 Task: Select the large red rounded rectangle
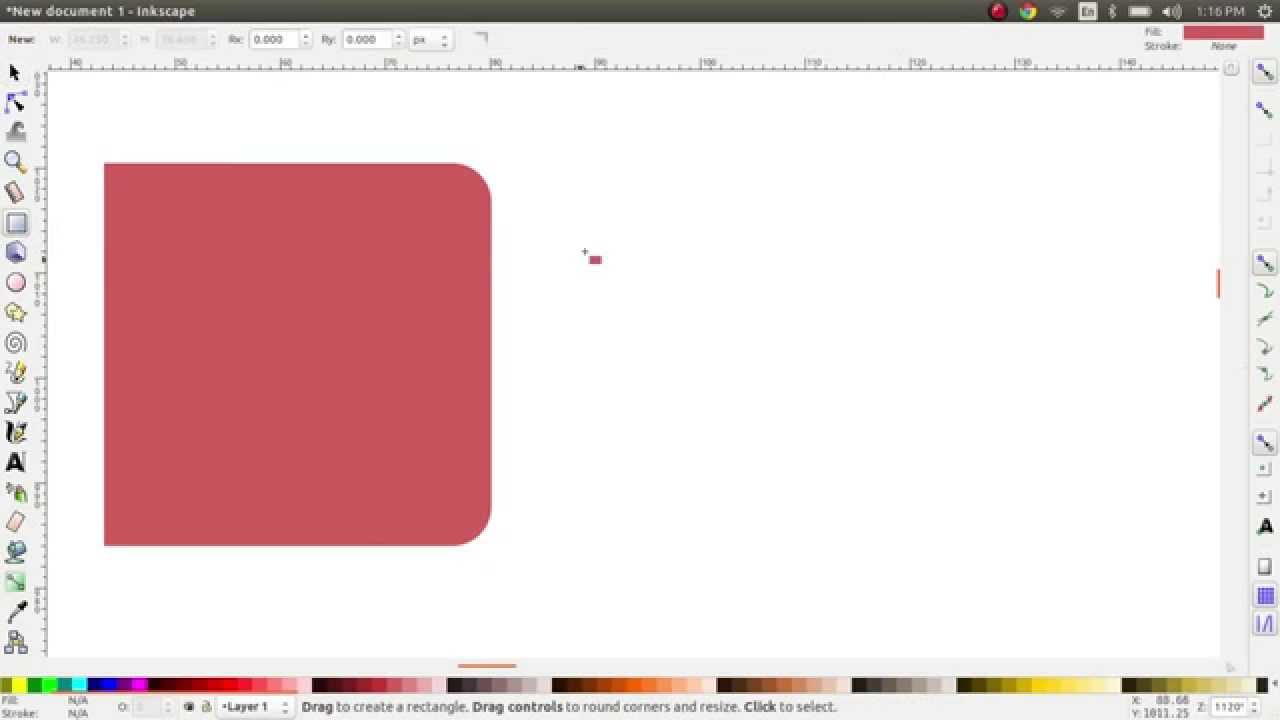(x=297, y=354)
